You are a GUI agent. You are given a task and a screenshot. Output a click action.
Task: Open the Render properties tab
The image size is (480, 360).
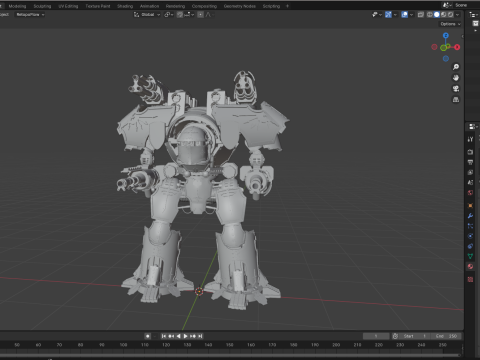tap(470, 152)
